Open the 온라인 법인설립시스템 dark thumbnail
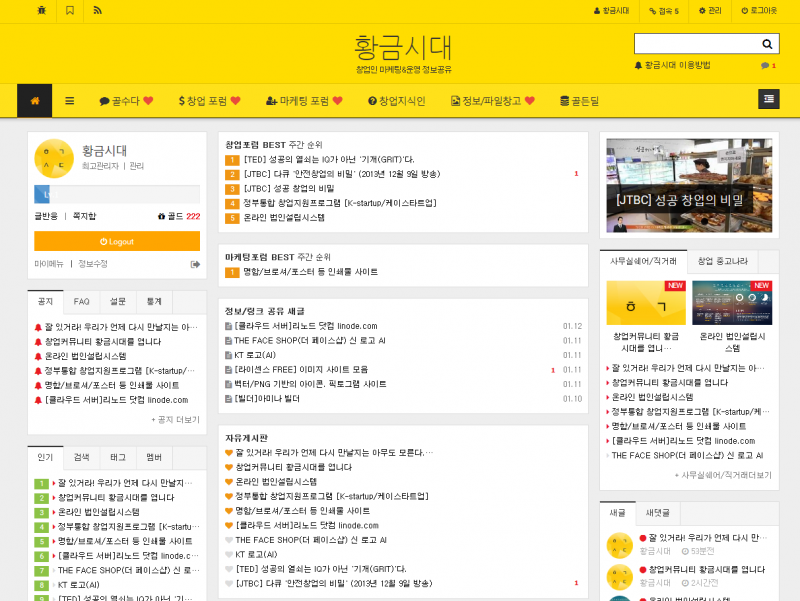The width and height of the screenshot is (800, 601). [x=732, y=303]
